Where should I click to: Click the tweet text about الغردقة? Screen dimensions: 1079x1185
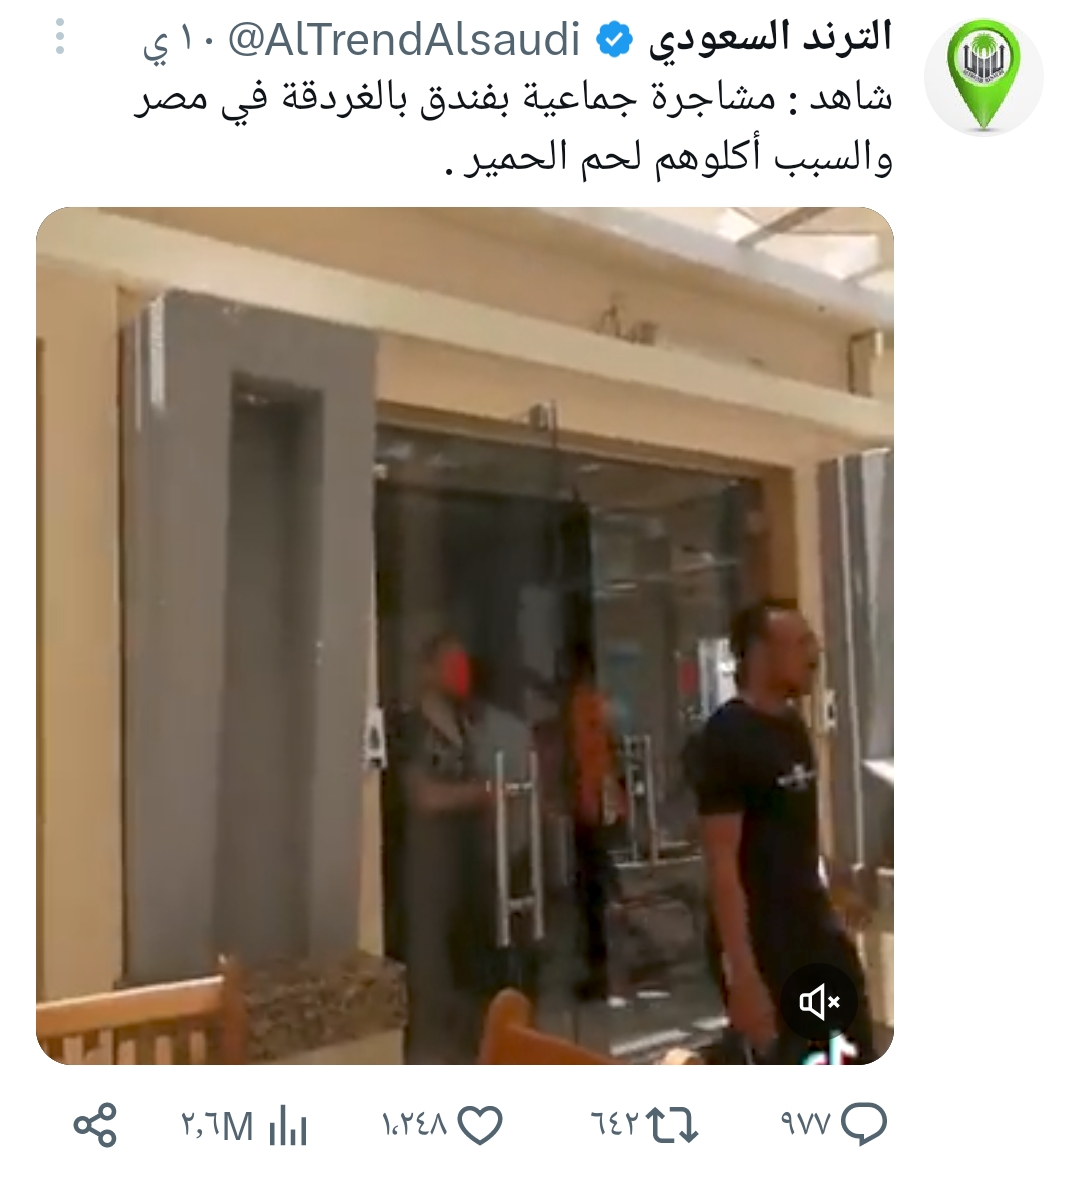point(514,128)
